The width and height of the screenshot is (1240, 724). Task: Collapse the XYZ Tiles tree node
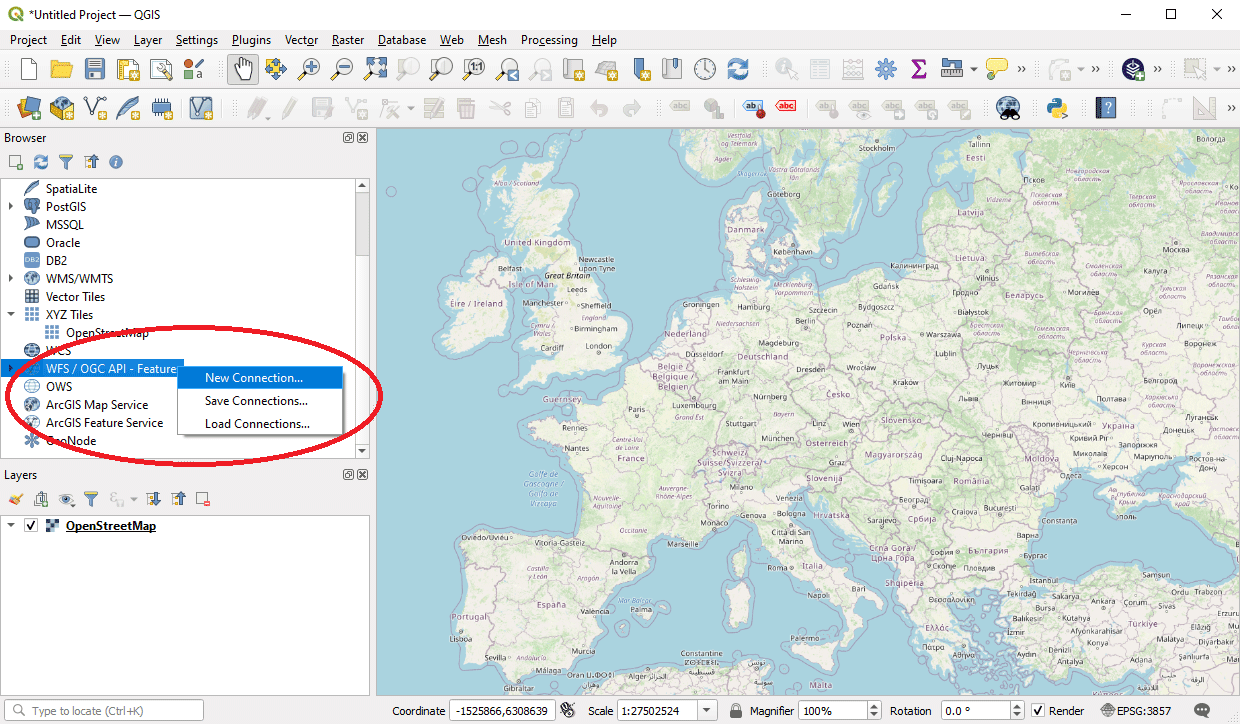point(11,315)
